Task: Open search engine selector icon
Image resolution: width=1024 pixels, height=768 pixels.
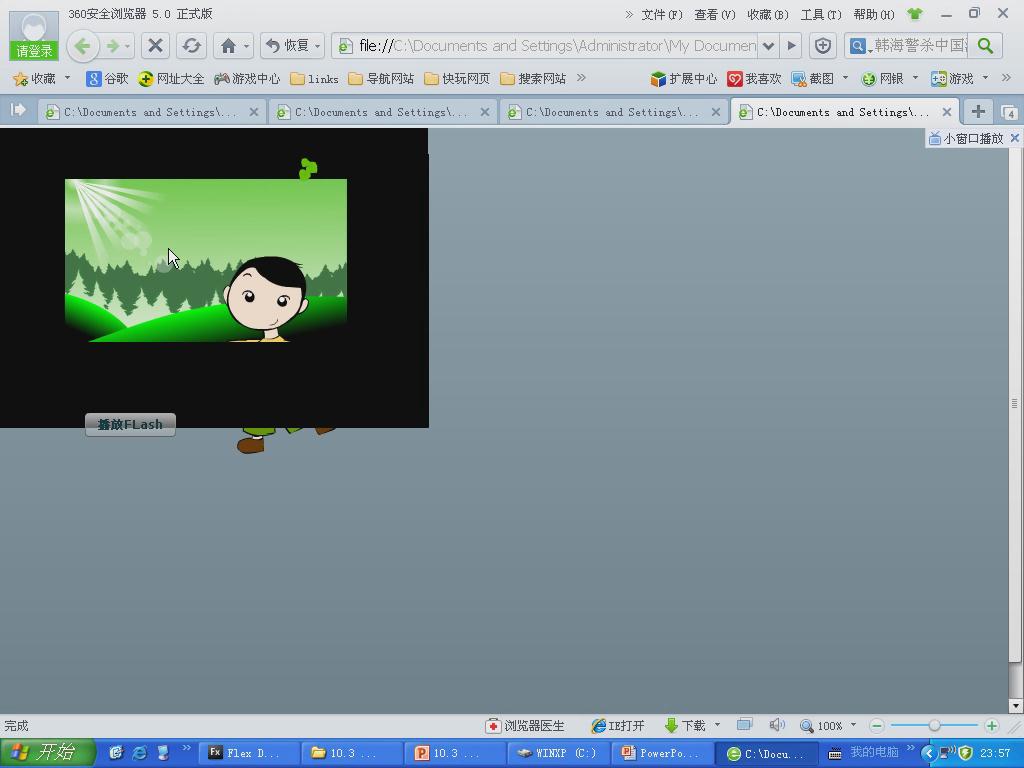Action: point(859,46)
